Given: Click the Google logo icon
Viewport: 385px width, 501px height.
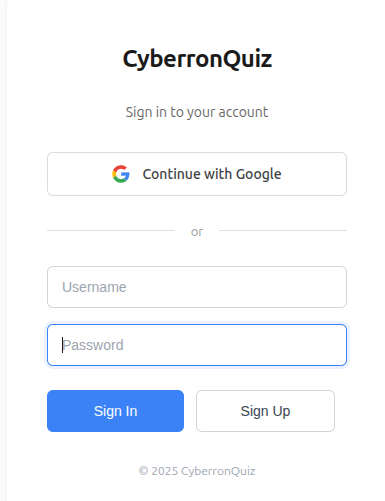Looking at the screenshot, I should click(121, 174).
